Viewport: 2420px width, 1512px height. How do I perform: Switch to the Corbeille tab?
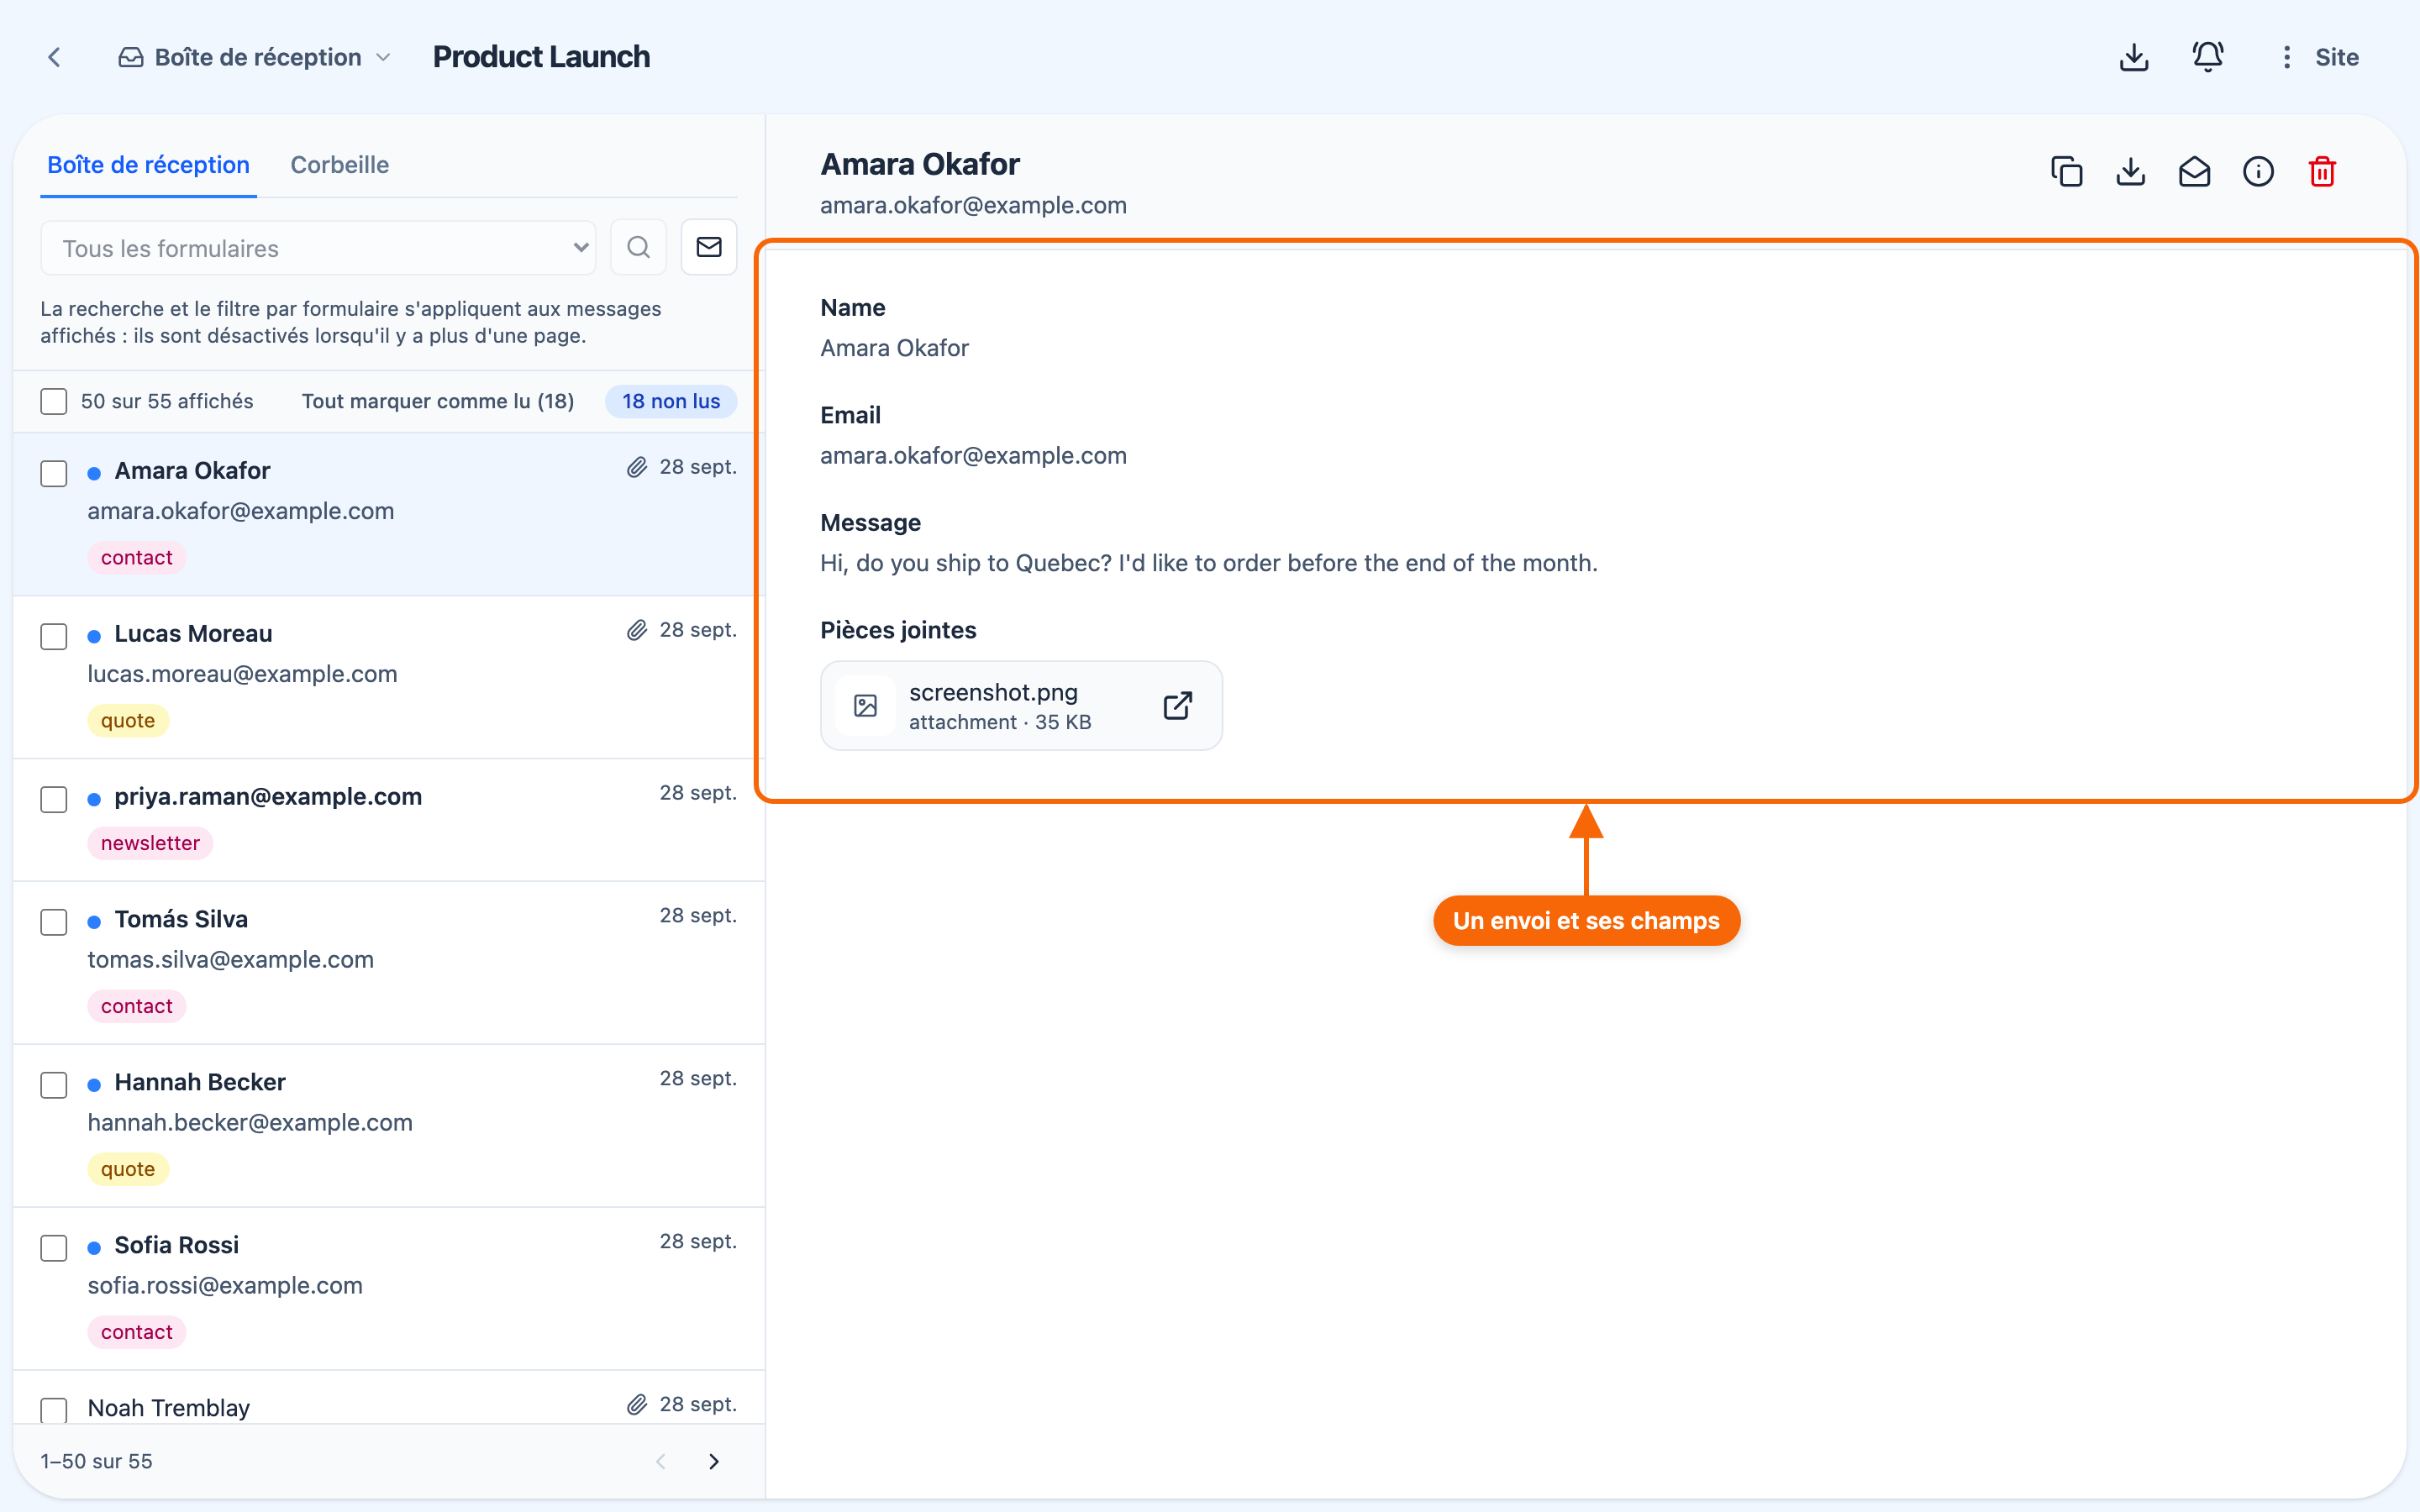pyautogui.click(x=340, y=165)
